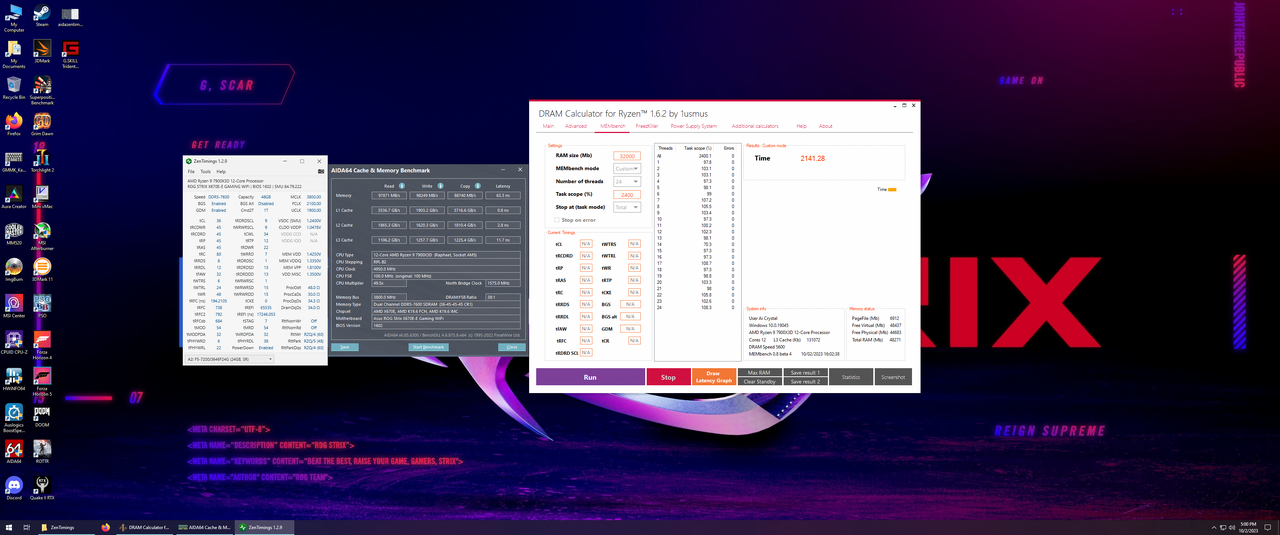Click Save result 2 button

pyautogui.click(x=804, y=381)
